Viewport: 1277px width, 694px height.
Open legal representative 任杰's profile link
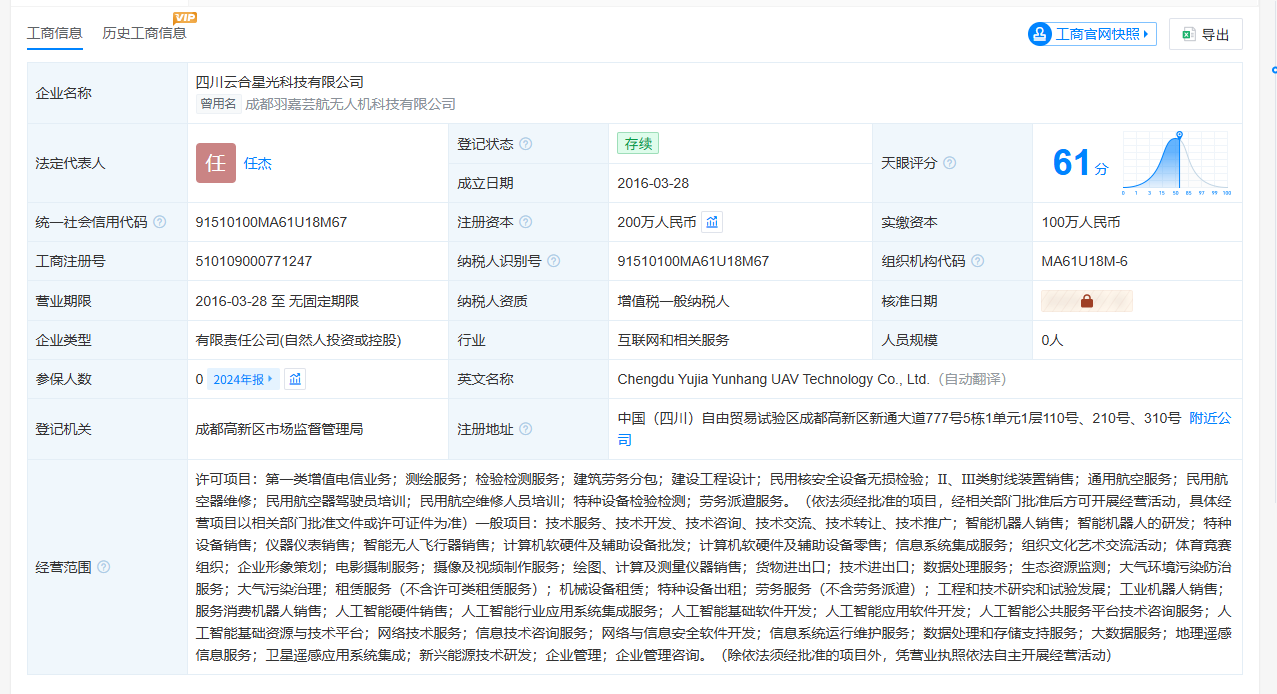(258, 163)
